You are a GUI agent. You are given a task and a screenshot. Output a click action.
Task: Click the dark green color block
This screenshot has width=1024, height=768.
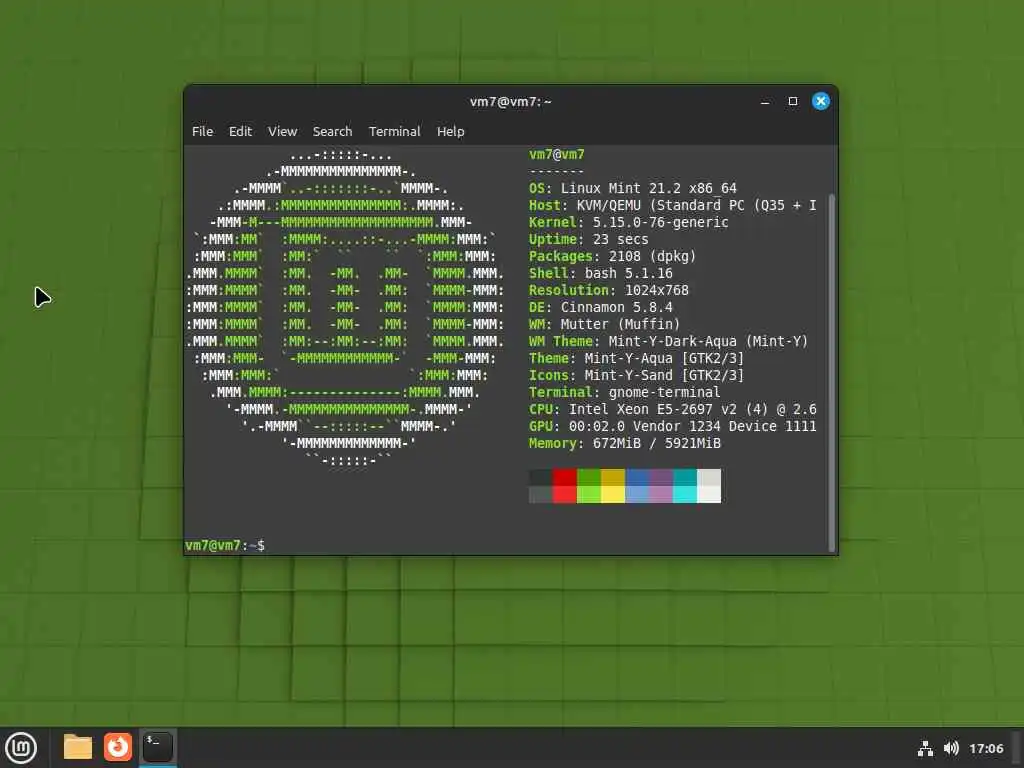coord(588,477)
